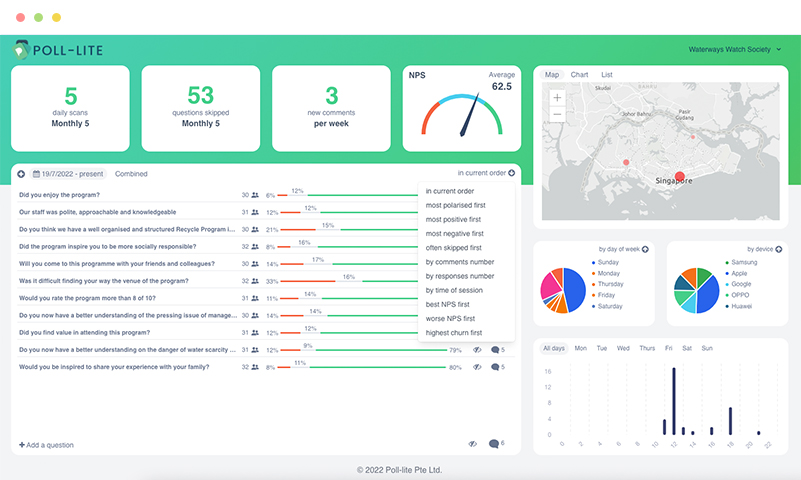
Task: Add a question to the survey
Action: tap(46, 445)
